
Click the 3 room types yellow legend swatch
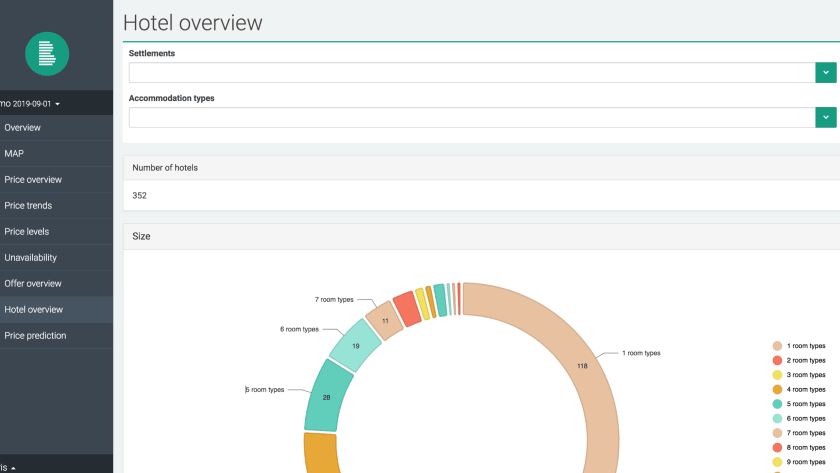777,375
